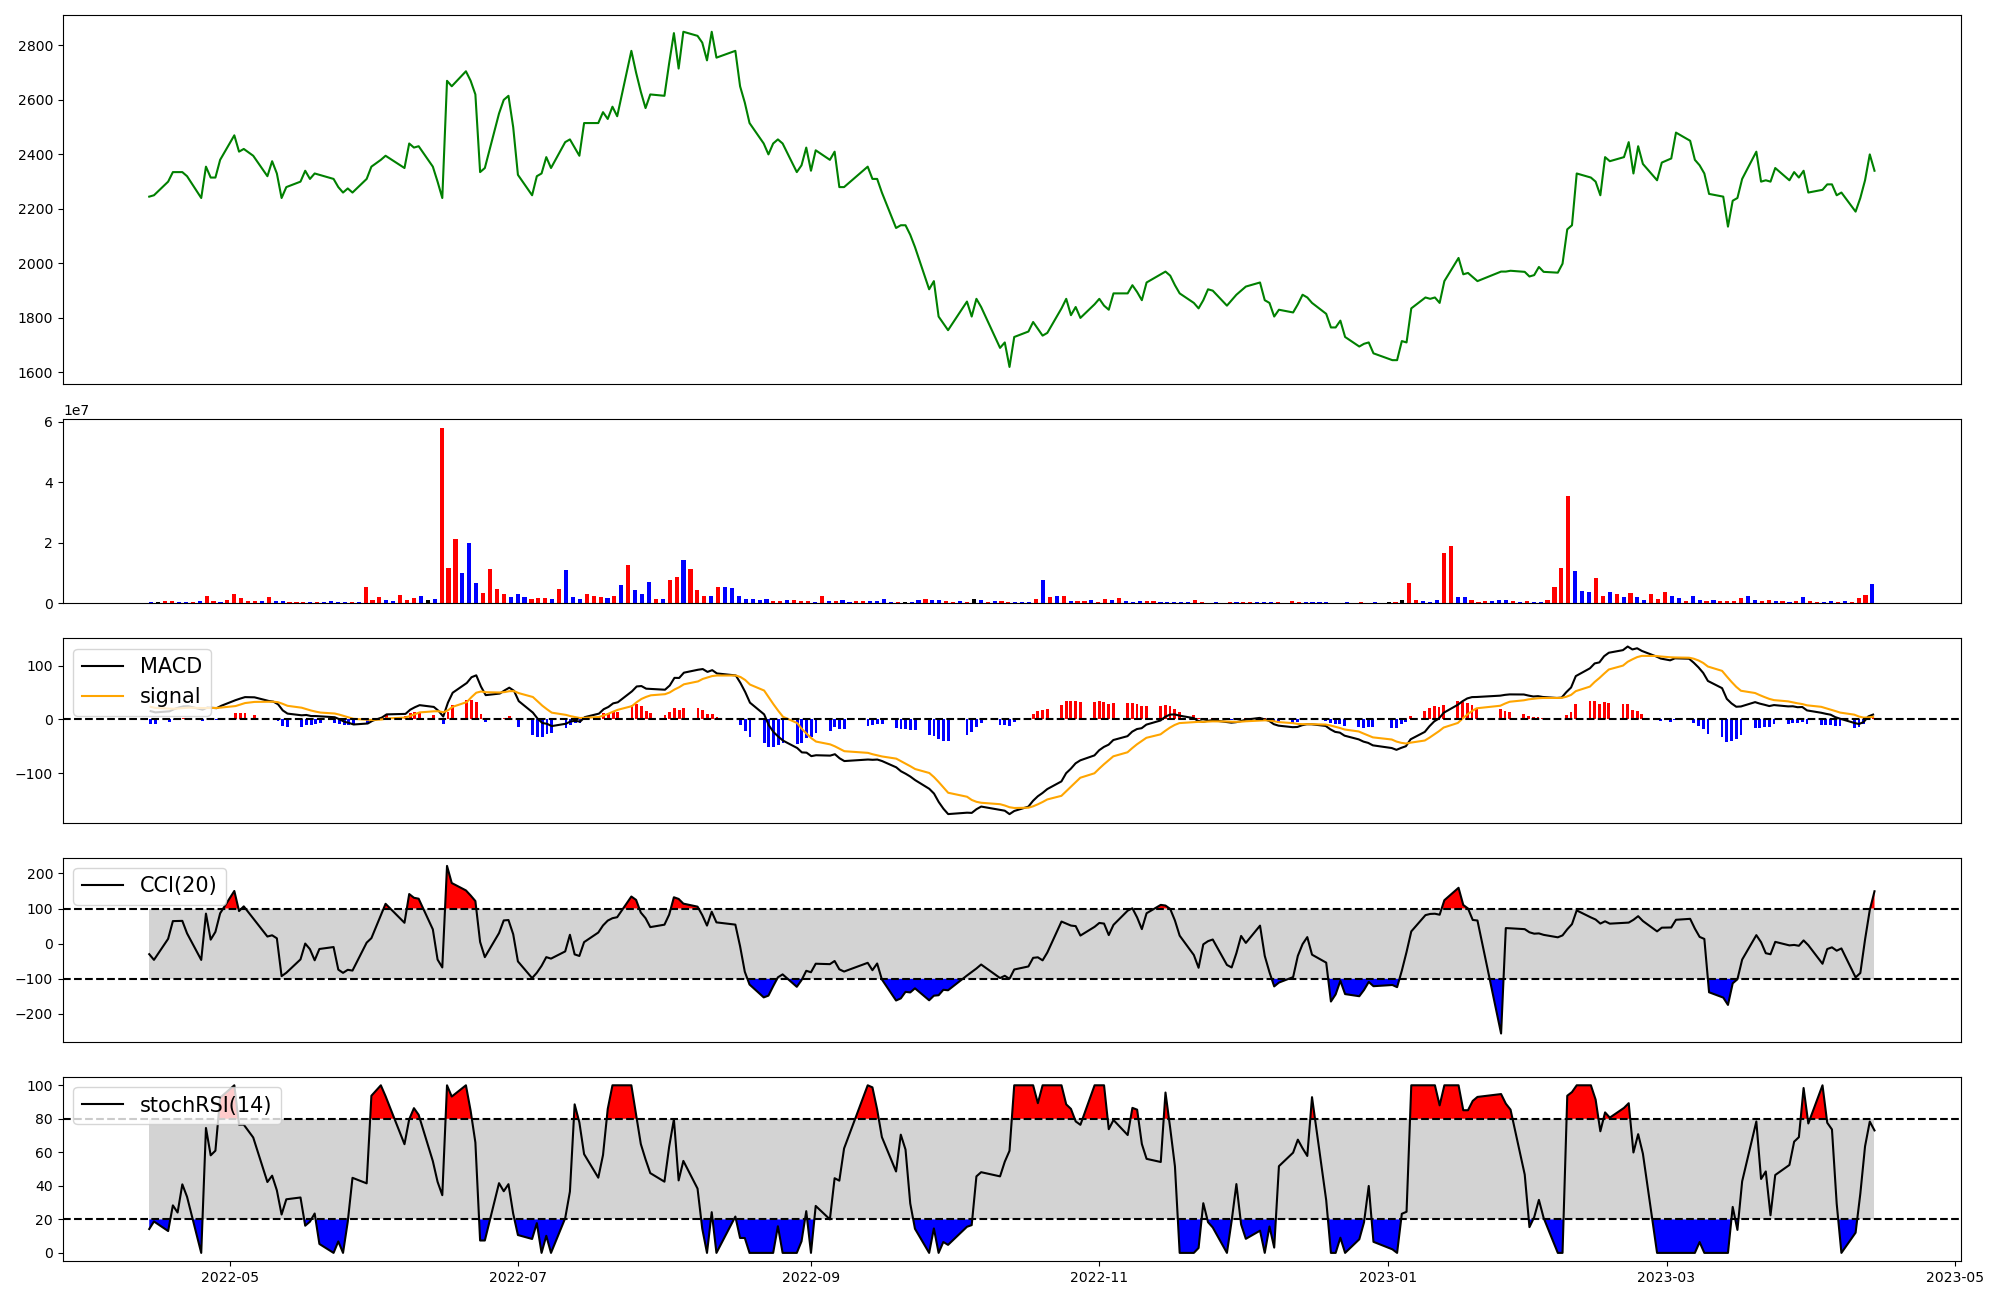Click the 1e7 volume scale label
The height and width of the screenshot is (1300, 2000).
coord(76,410)
